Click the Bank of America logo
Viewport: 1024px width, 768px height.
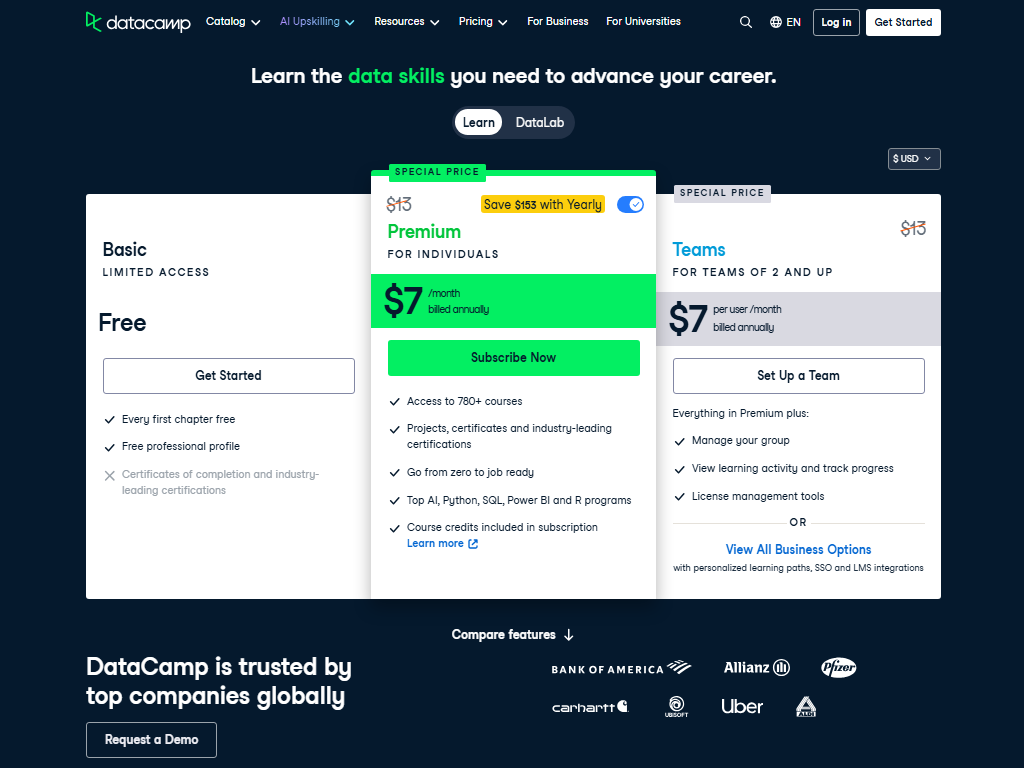click(x=620, y=667)
